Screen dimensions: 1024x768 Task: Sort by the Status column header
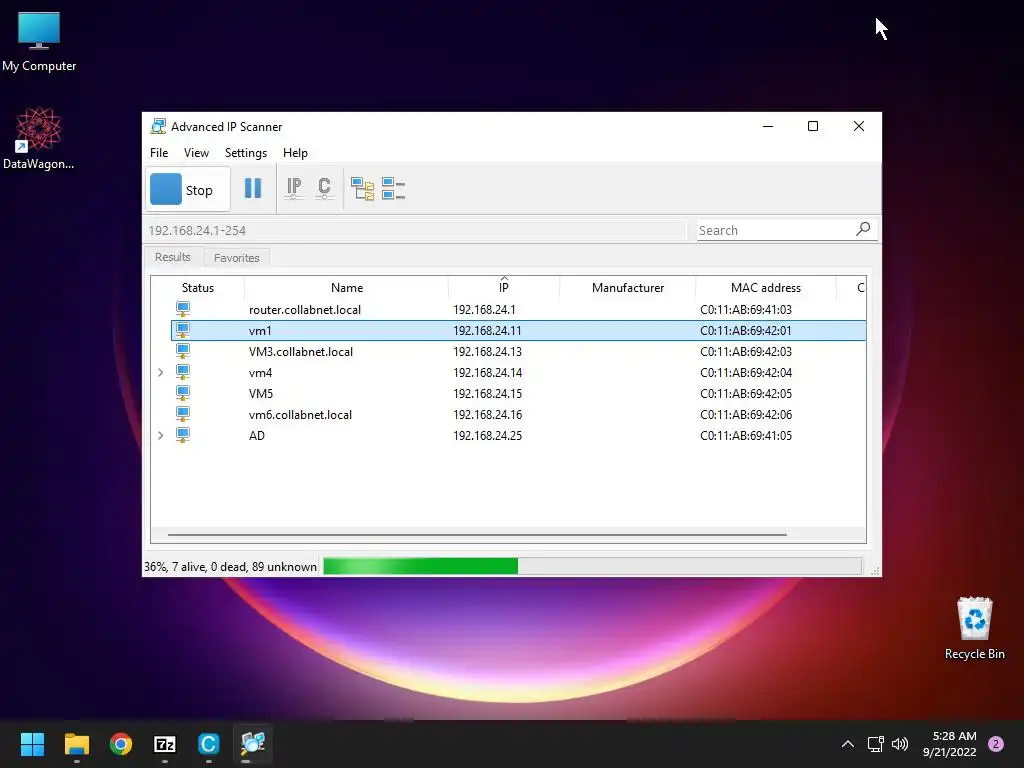tap(197, 288)
